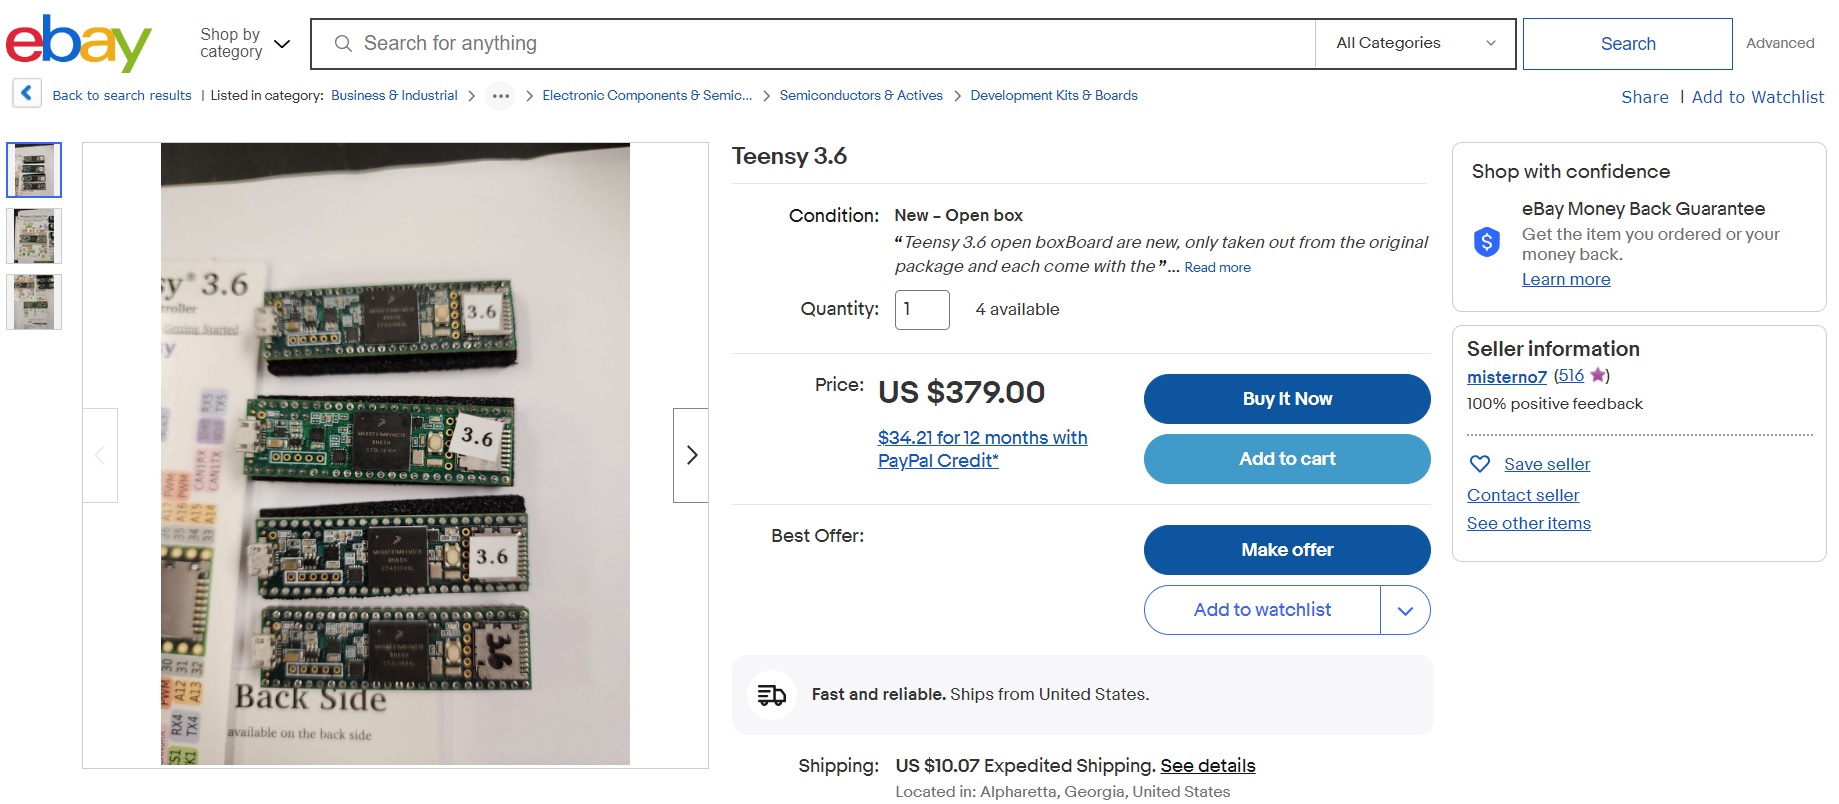The width and height of the screenshot is (1839, 804).
Task: Click the heart icon beside Save seller
Action: pos(1480,464)
